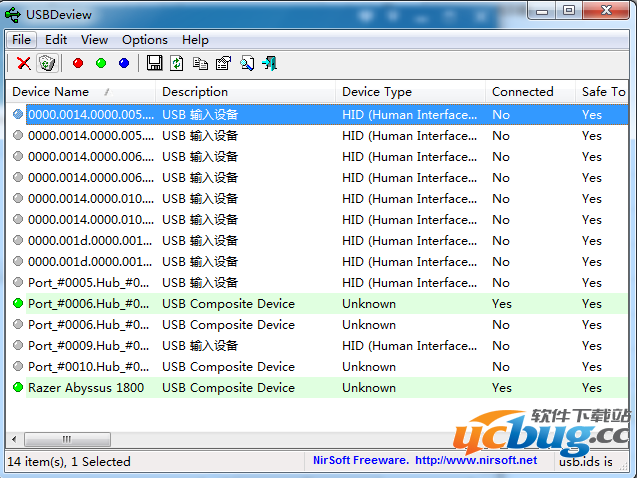Click Unknown device type in Port_#0010 row
The height and width of the screenshot is (478, 637).
click(369, 367)
